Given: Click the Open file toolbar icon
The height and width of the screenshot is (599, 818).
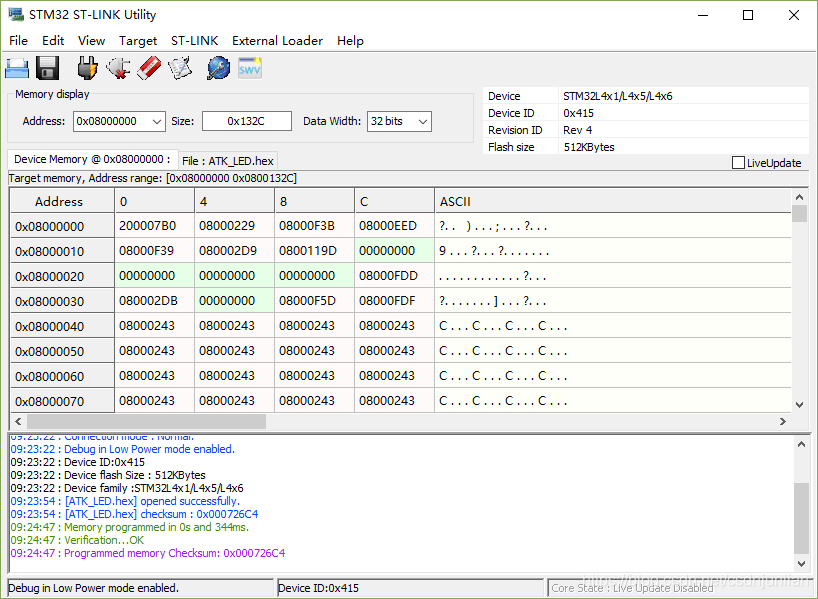Looking at the screenshot, I should pyautogui.click(x=17, y=68).
